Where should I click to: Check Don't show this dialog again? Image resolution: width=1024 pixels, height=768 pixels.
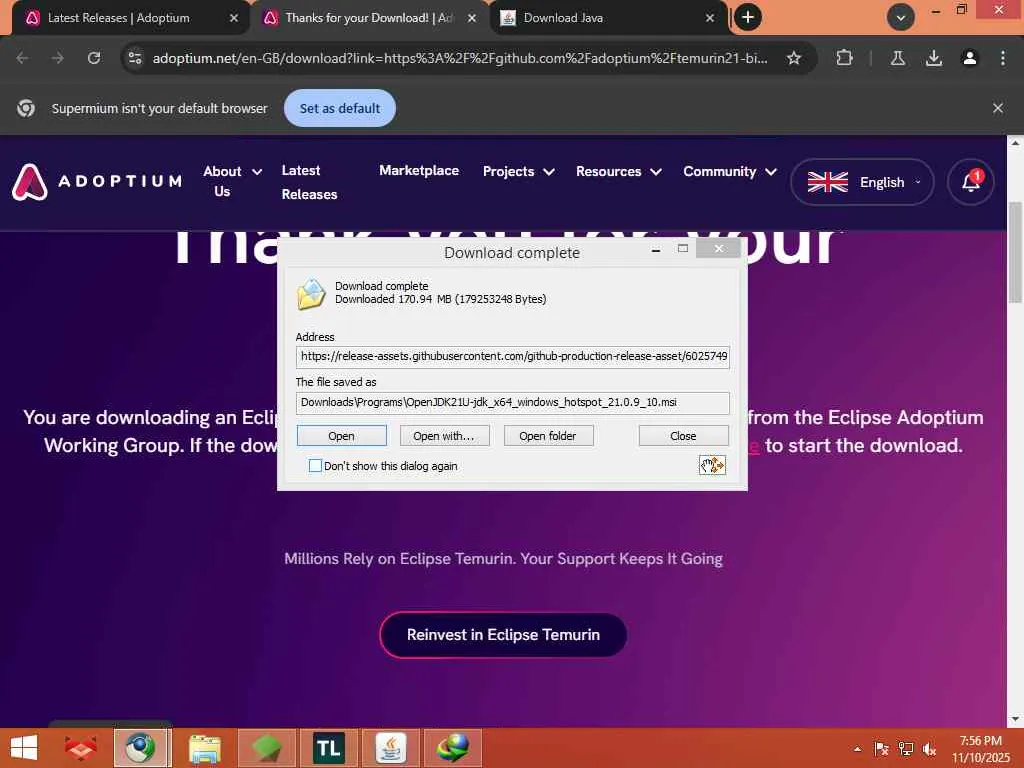(x=315, y=466)
